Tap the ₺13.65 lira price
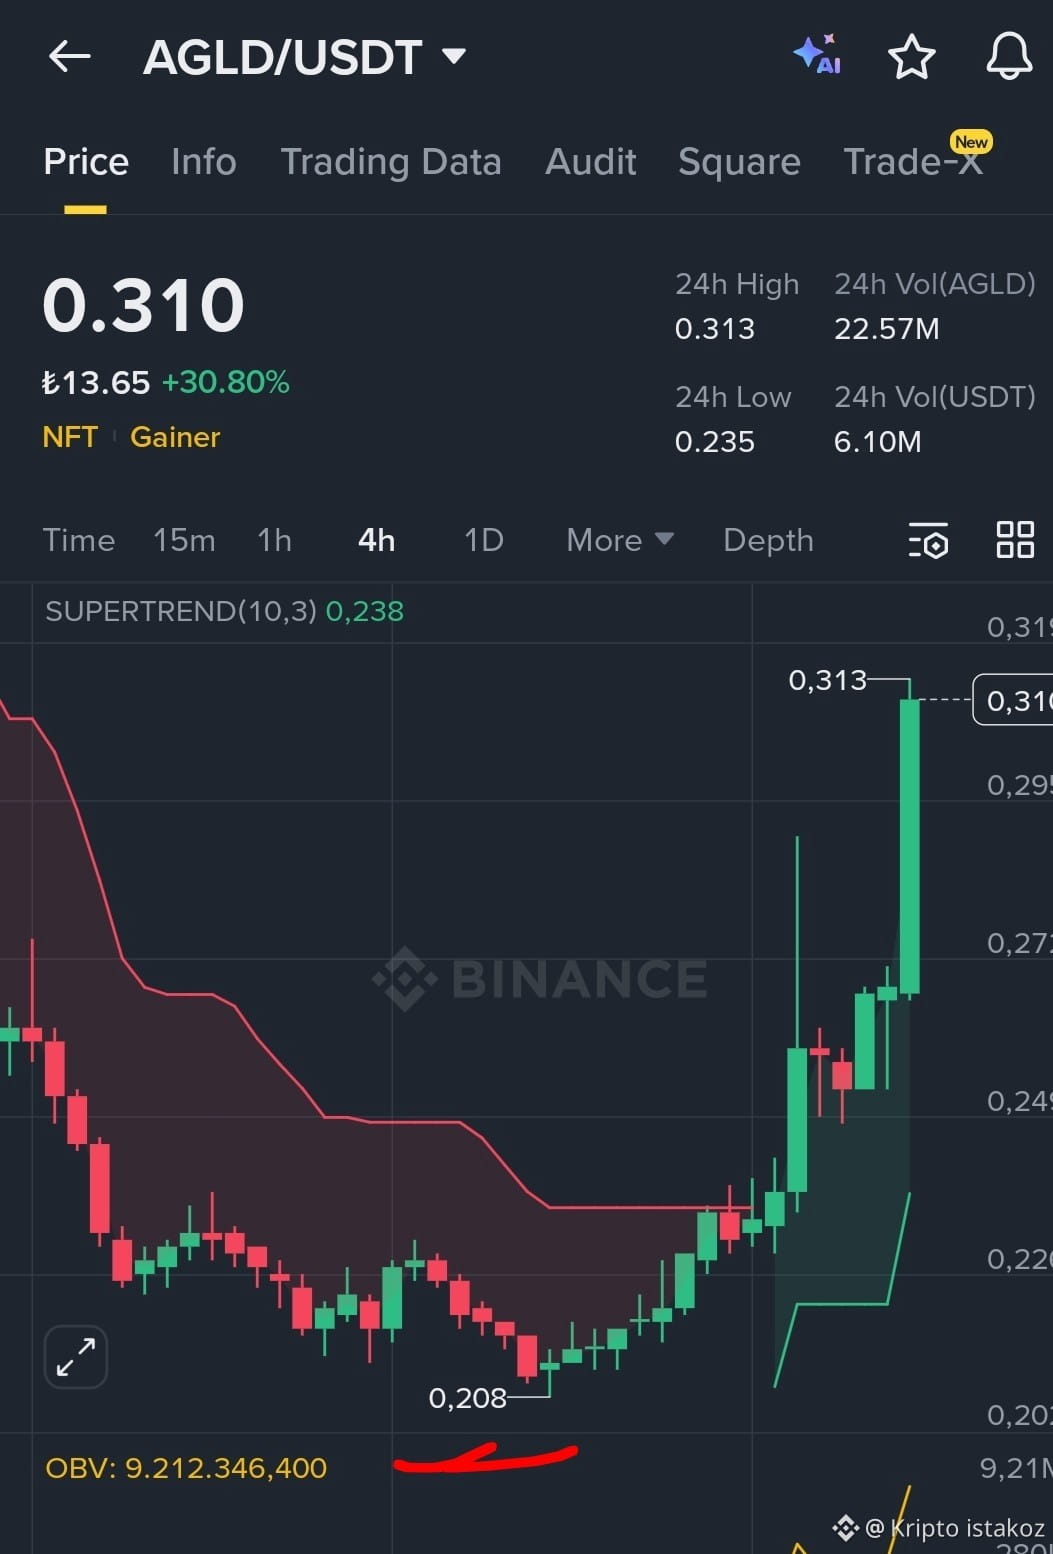The width and height of the screenshot is (1053, 1554). click(x=96, y=382)
